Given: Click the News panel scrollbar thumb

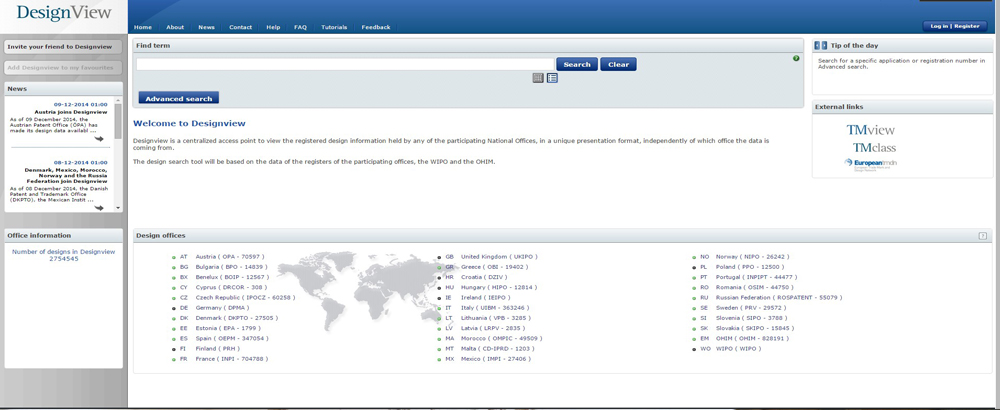Looking at the screenshot, I should click(x=118, y=121).
